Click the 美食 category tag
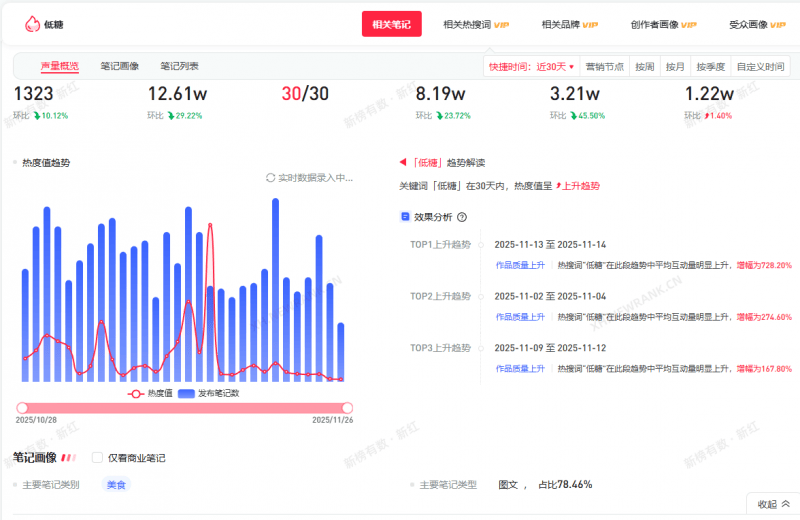 point(117,485)
